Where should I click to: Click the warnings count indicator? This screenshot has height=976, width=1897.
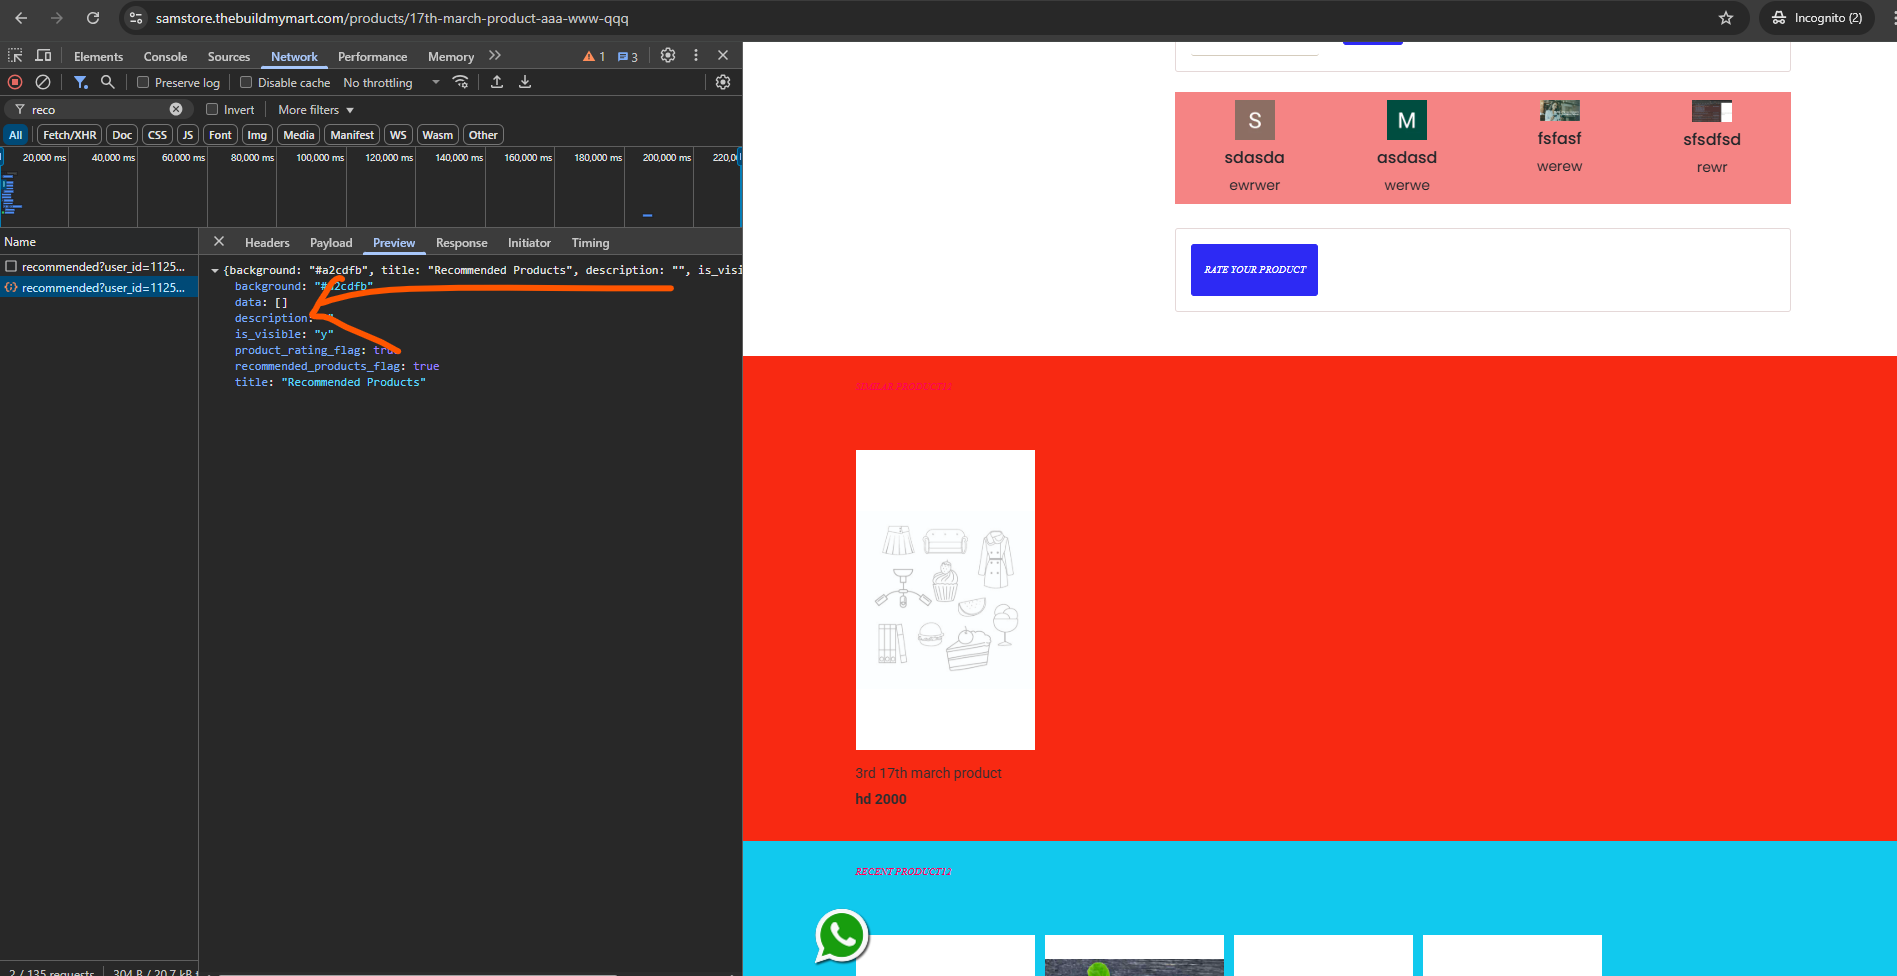(594, 57)
